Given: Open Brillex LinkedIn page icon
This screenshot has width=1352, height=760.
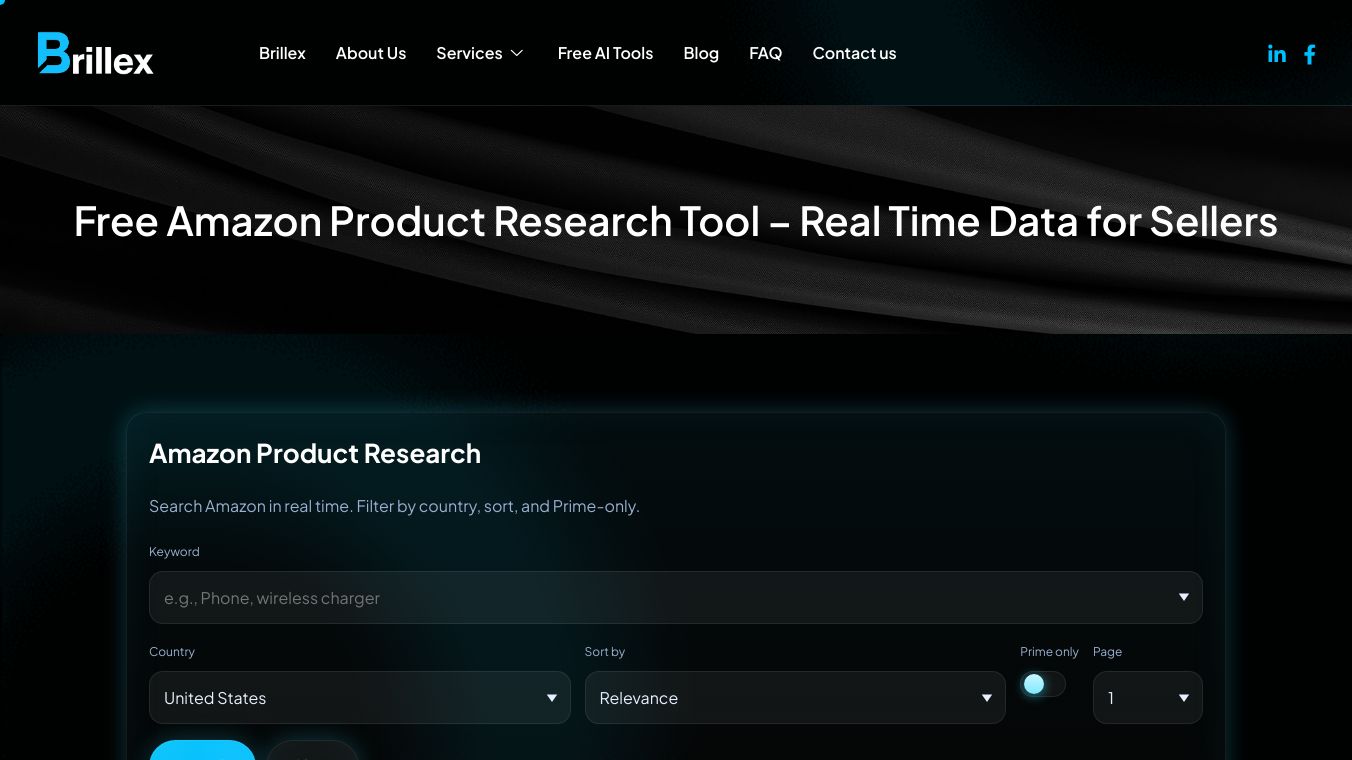Looking at the screenshot, I should coord(1277,54).
